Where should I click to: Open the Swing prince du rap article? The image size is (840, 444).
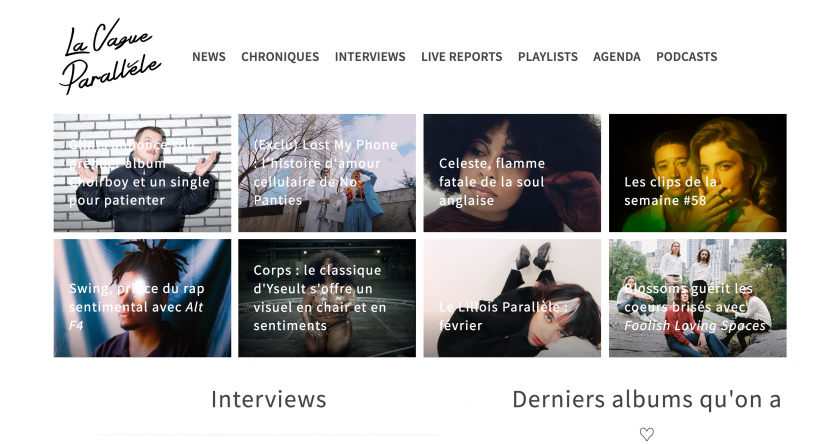(x=142, y=298)
